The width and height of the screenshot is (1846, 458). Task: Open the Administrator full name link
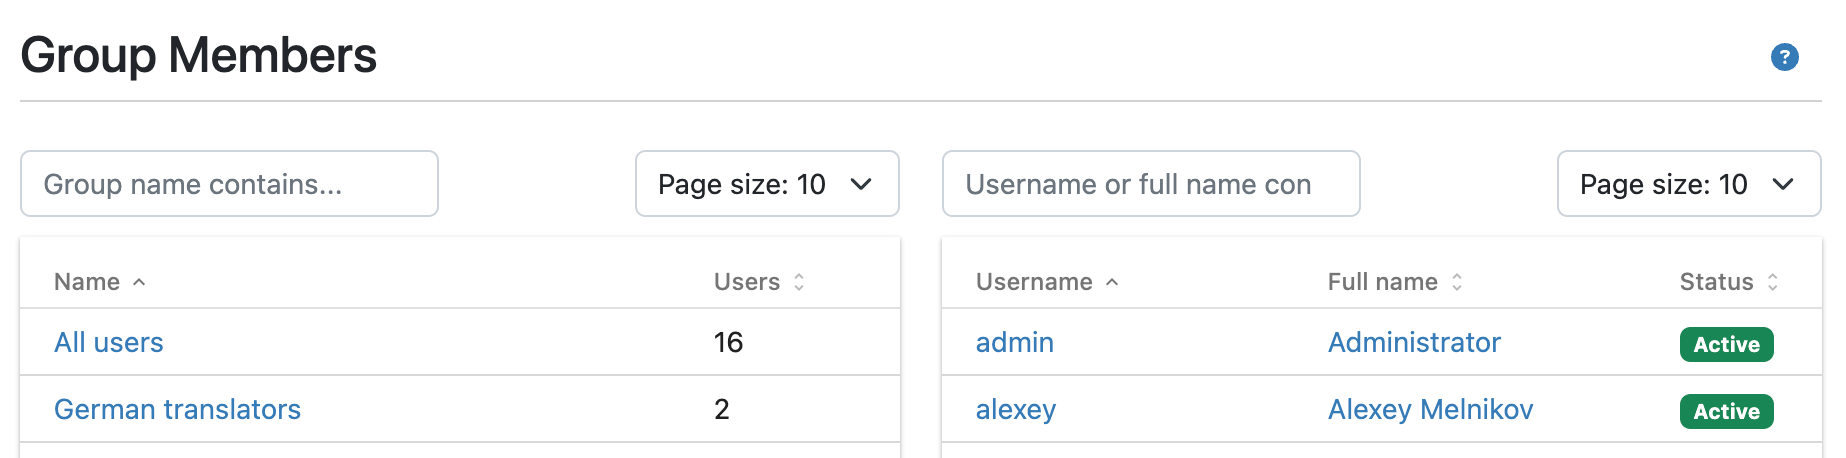[x=1414, y=342]
